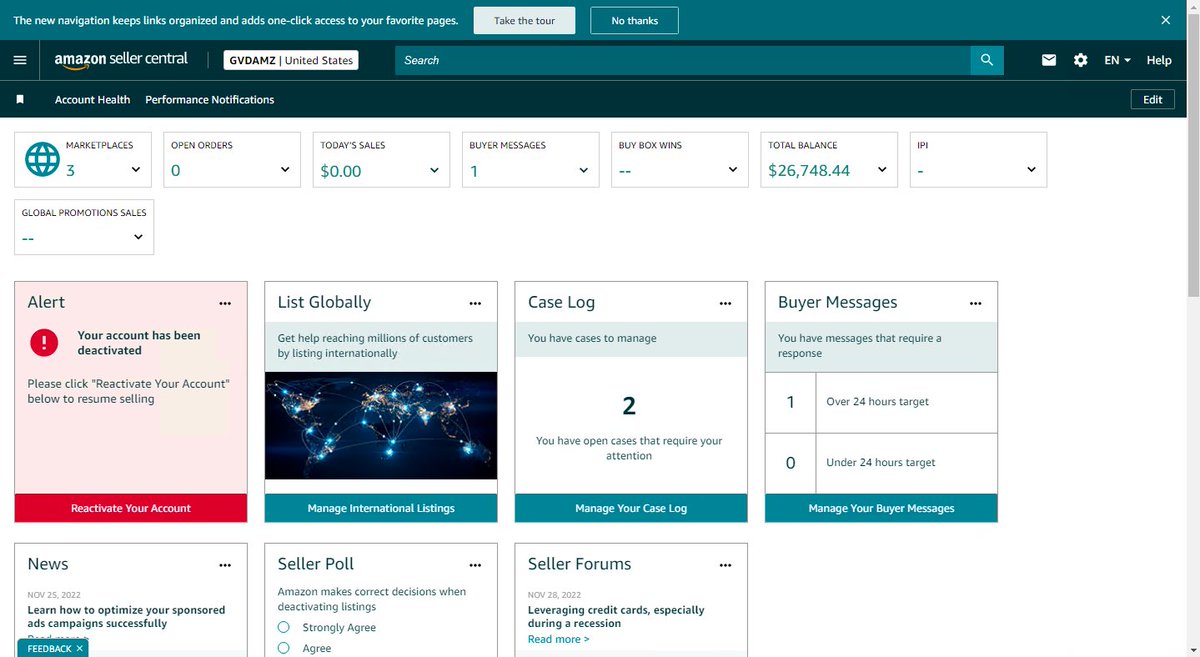Image resolution: width=1200 pixels, height=657 pixels.
Task: Open the hamburger navigation menu
Action: 20,60
